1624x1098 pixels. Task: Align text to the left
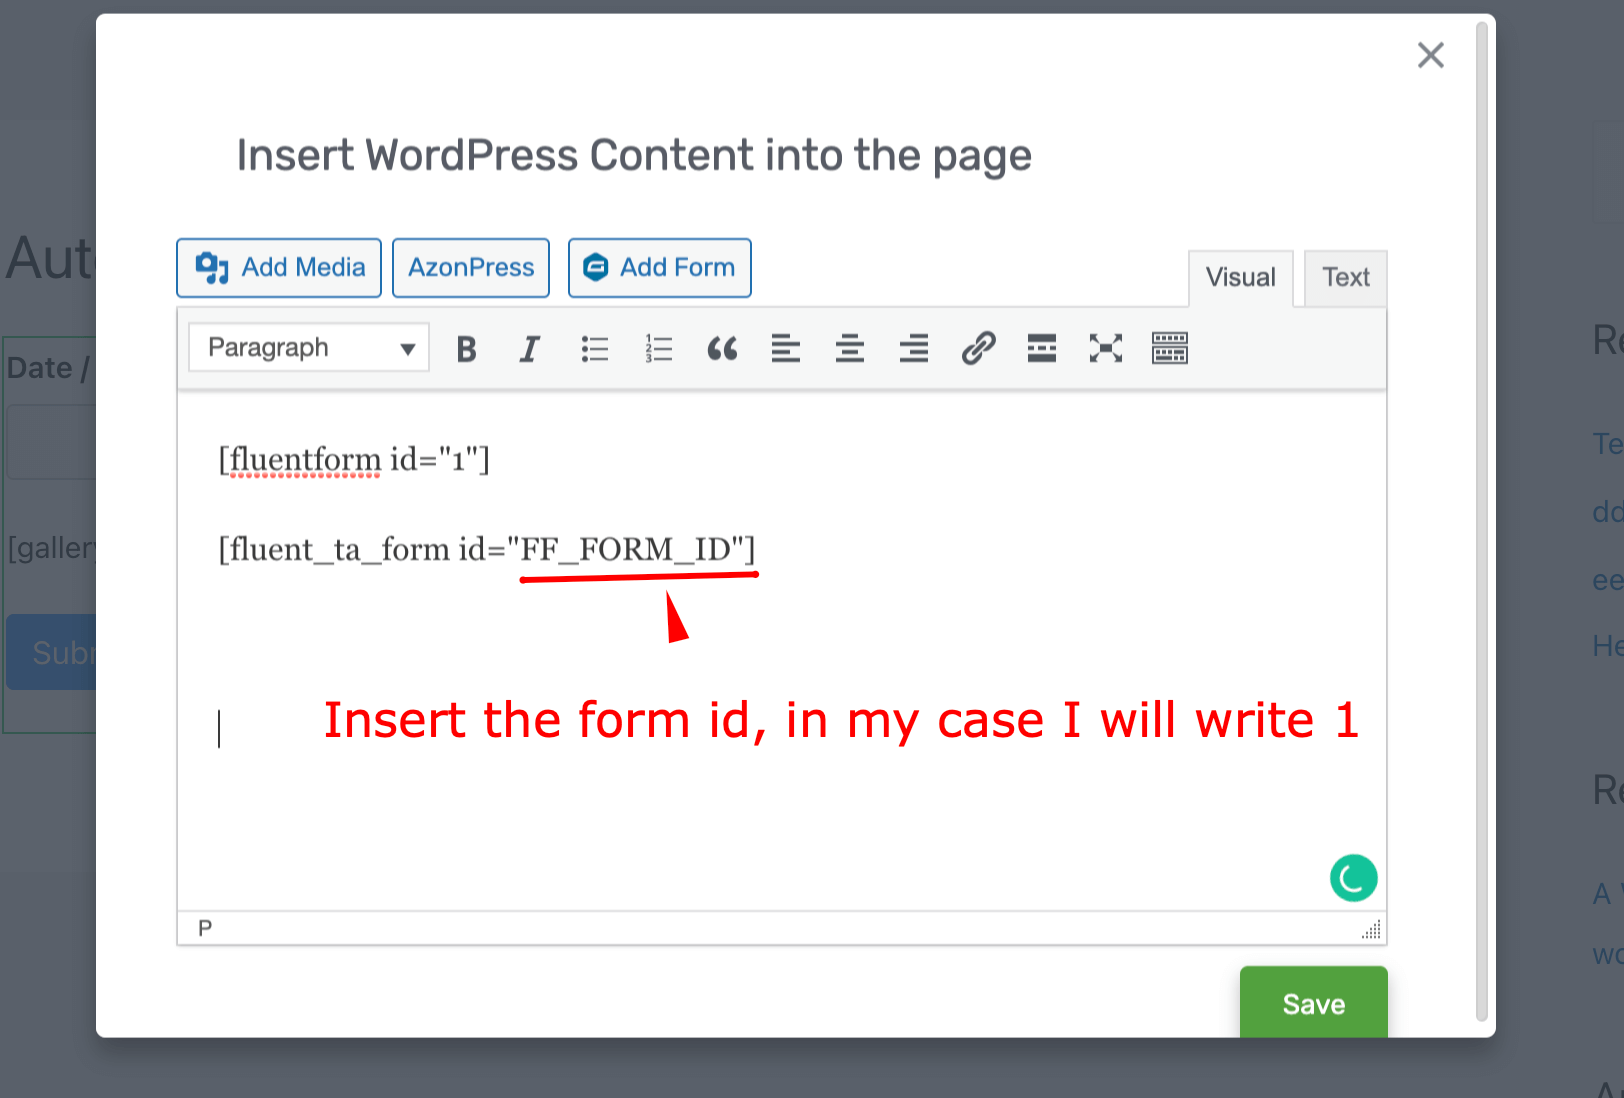786,349
